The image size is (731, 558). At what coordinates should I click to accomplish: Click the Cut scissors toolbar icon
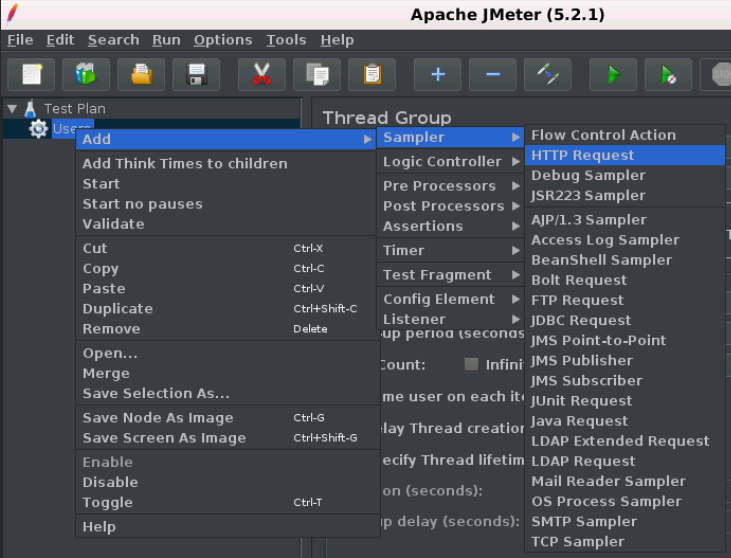262,74
